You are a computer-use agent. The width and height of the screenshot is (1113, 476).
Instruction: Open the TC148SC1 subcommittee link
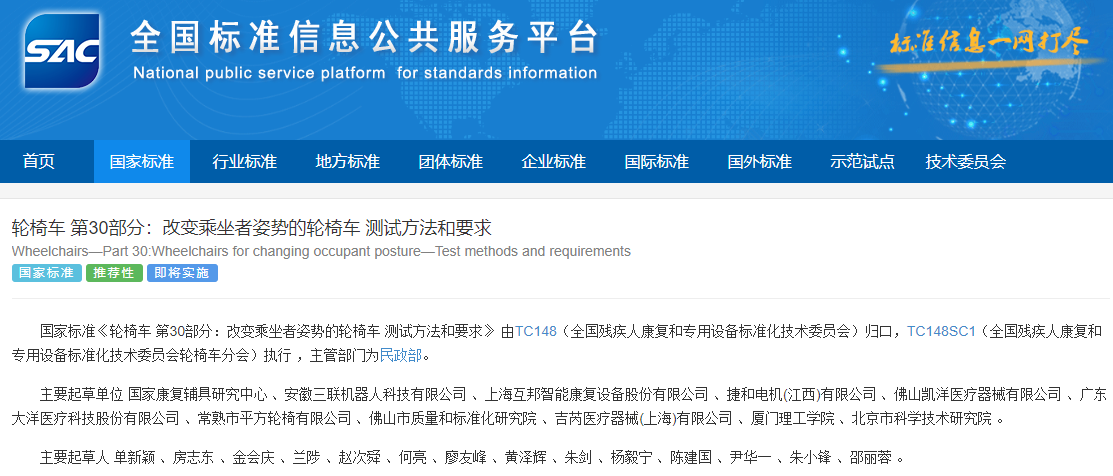pyautogui.click(x=940, y=331)
